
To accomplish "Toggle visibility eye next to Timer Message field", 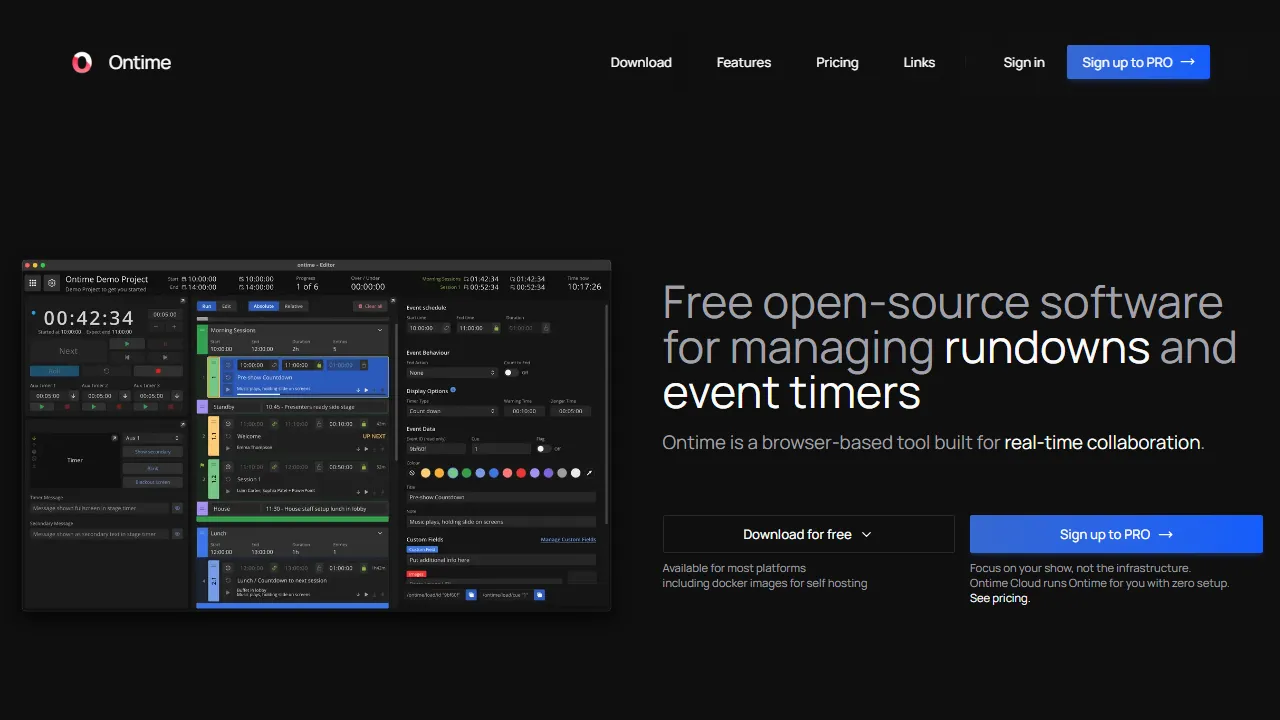I will tap(177, 508).
